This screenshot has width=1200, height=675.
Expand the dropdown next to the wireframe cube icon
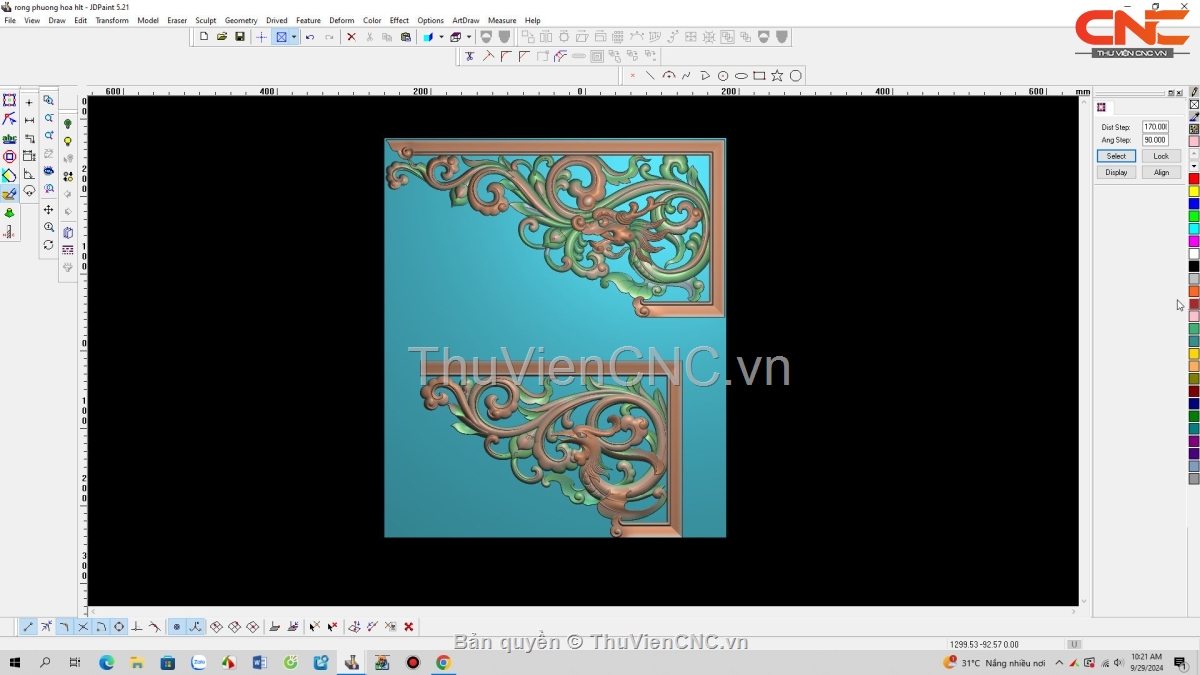tap(468, 37)
